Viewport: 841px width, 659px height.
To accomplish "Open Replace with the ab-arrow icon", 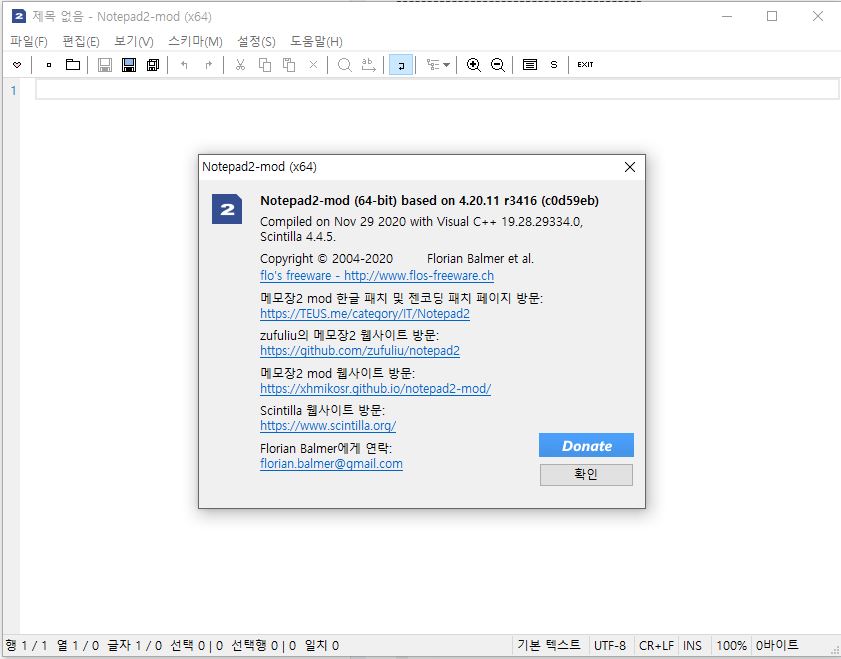I will point(368,65).
